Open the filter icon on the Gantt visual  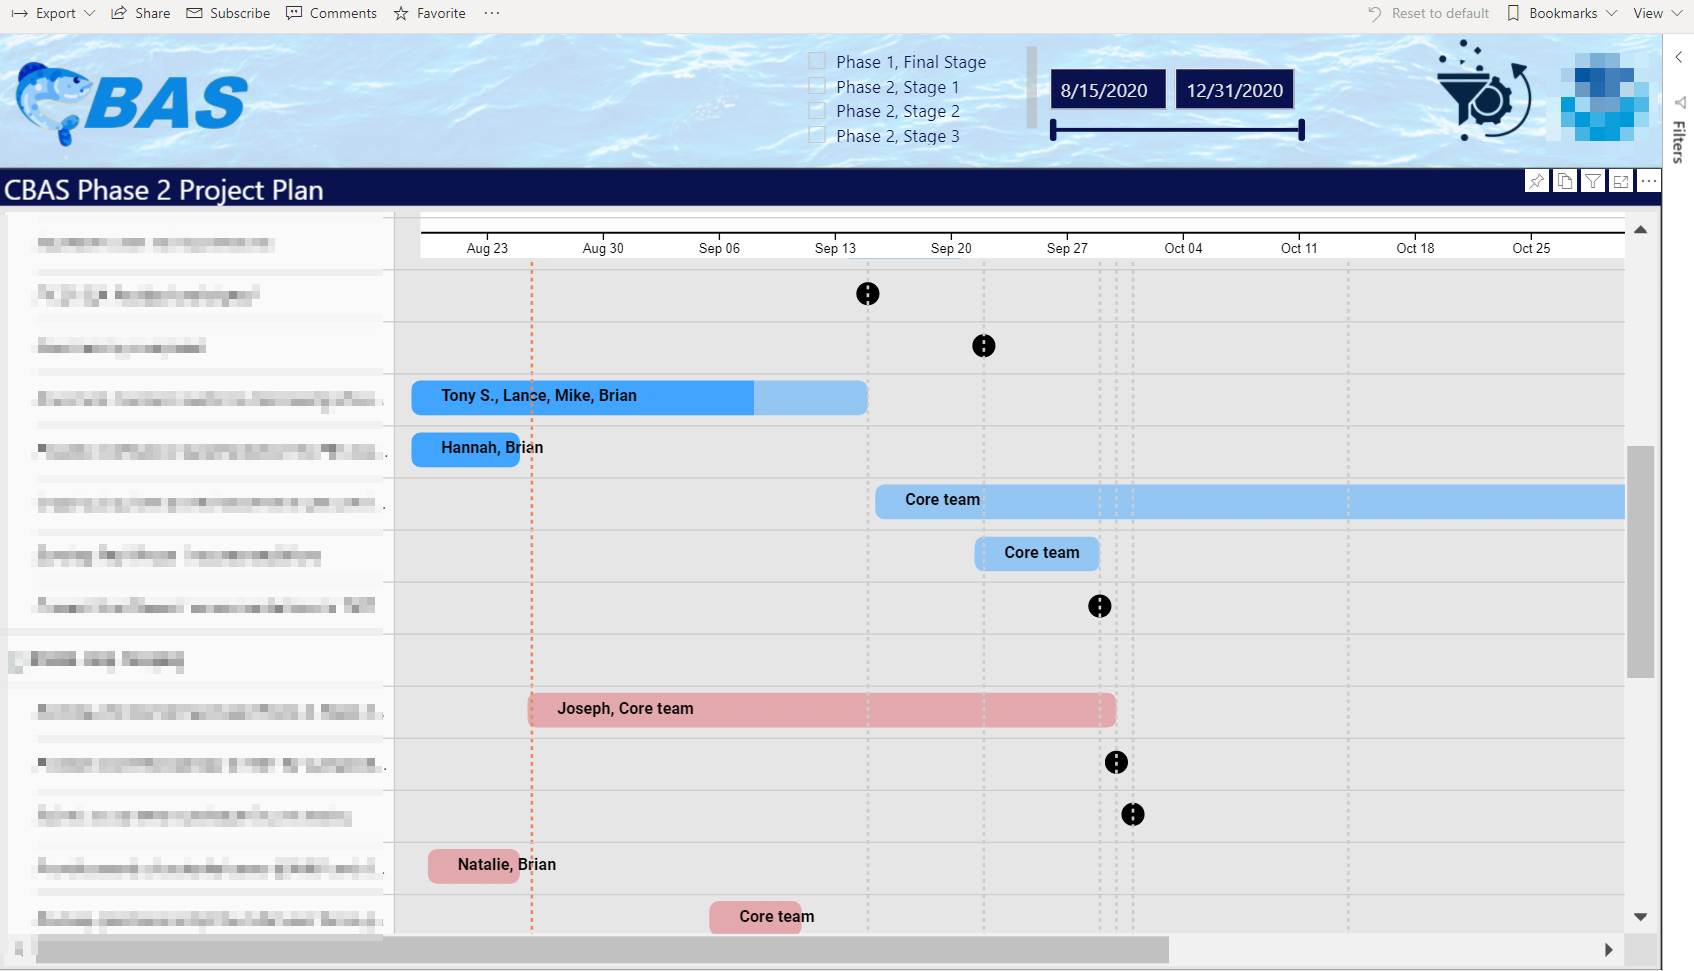click(1592, 181)
